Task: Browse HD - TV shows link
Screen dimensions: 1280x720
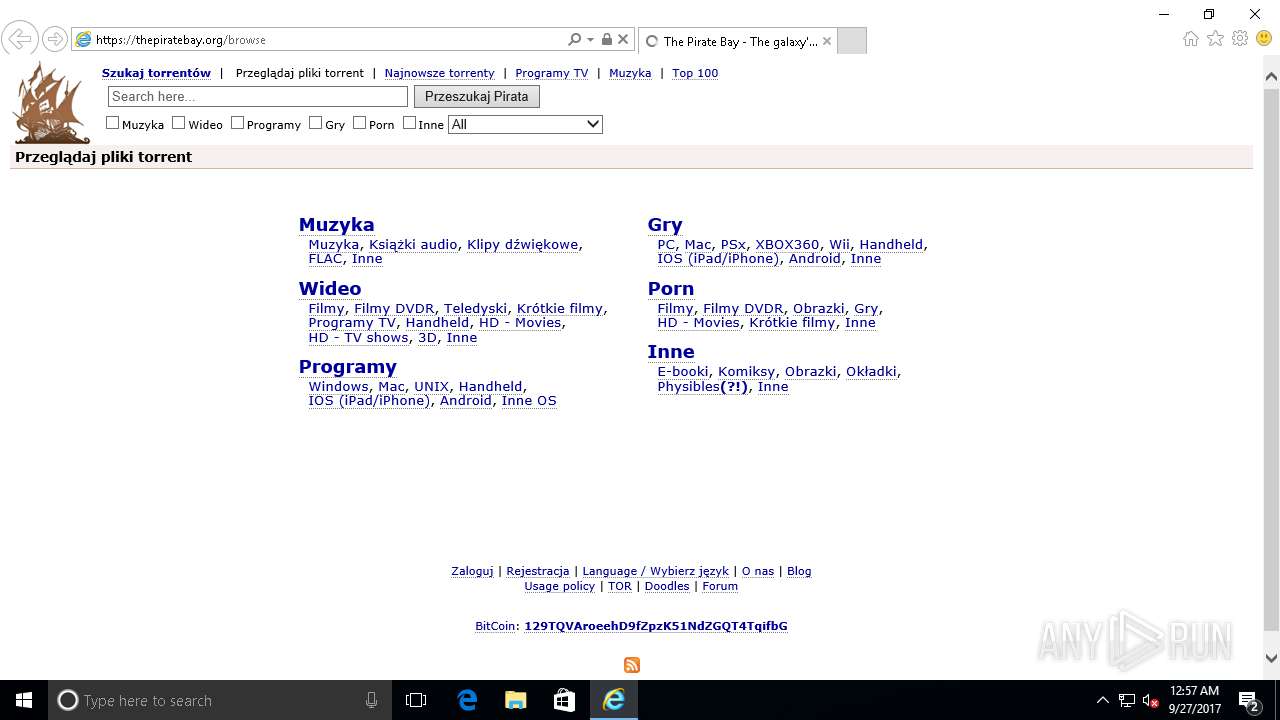Action: click(x=358, y=337)
